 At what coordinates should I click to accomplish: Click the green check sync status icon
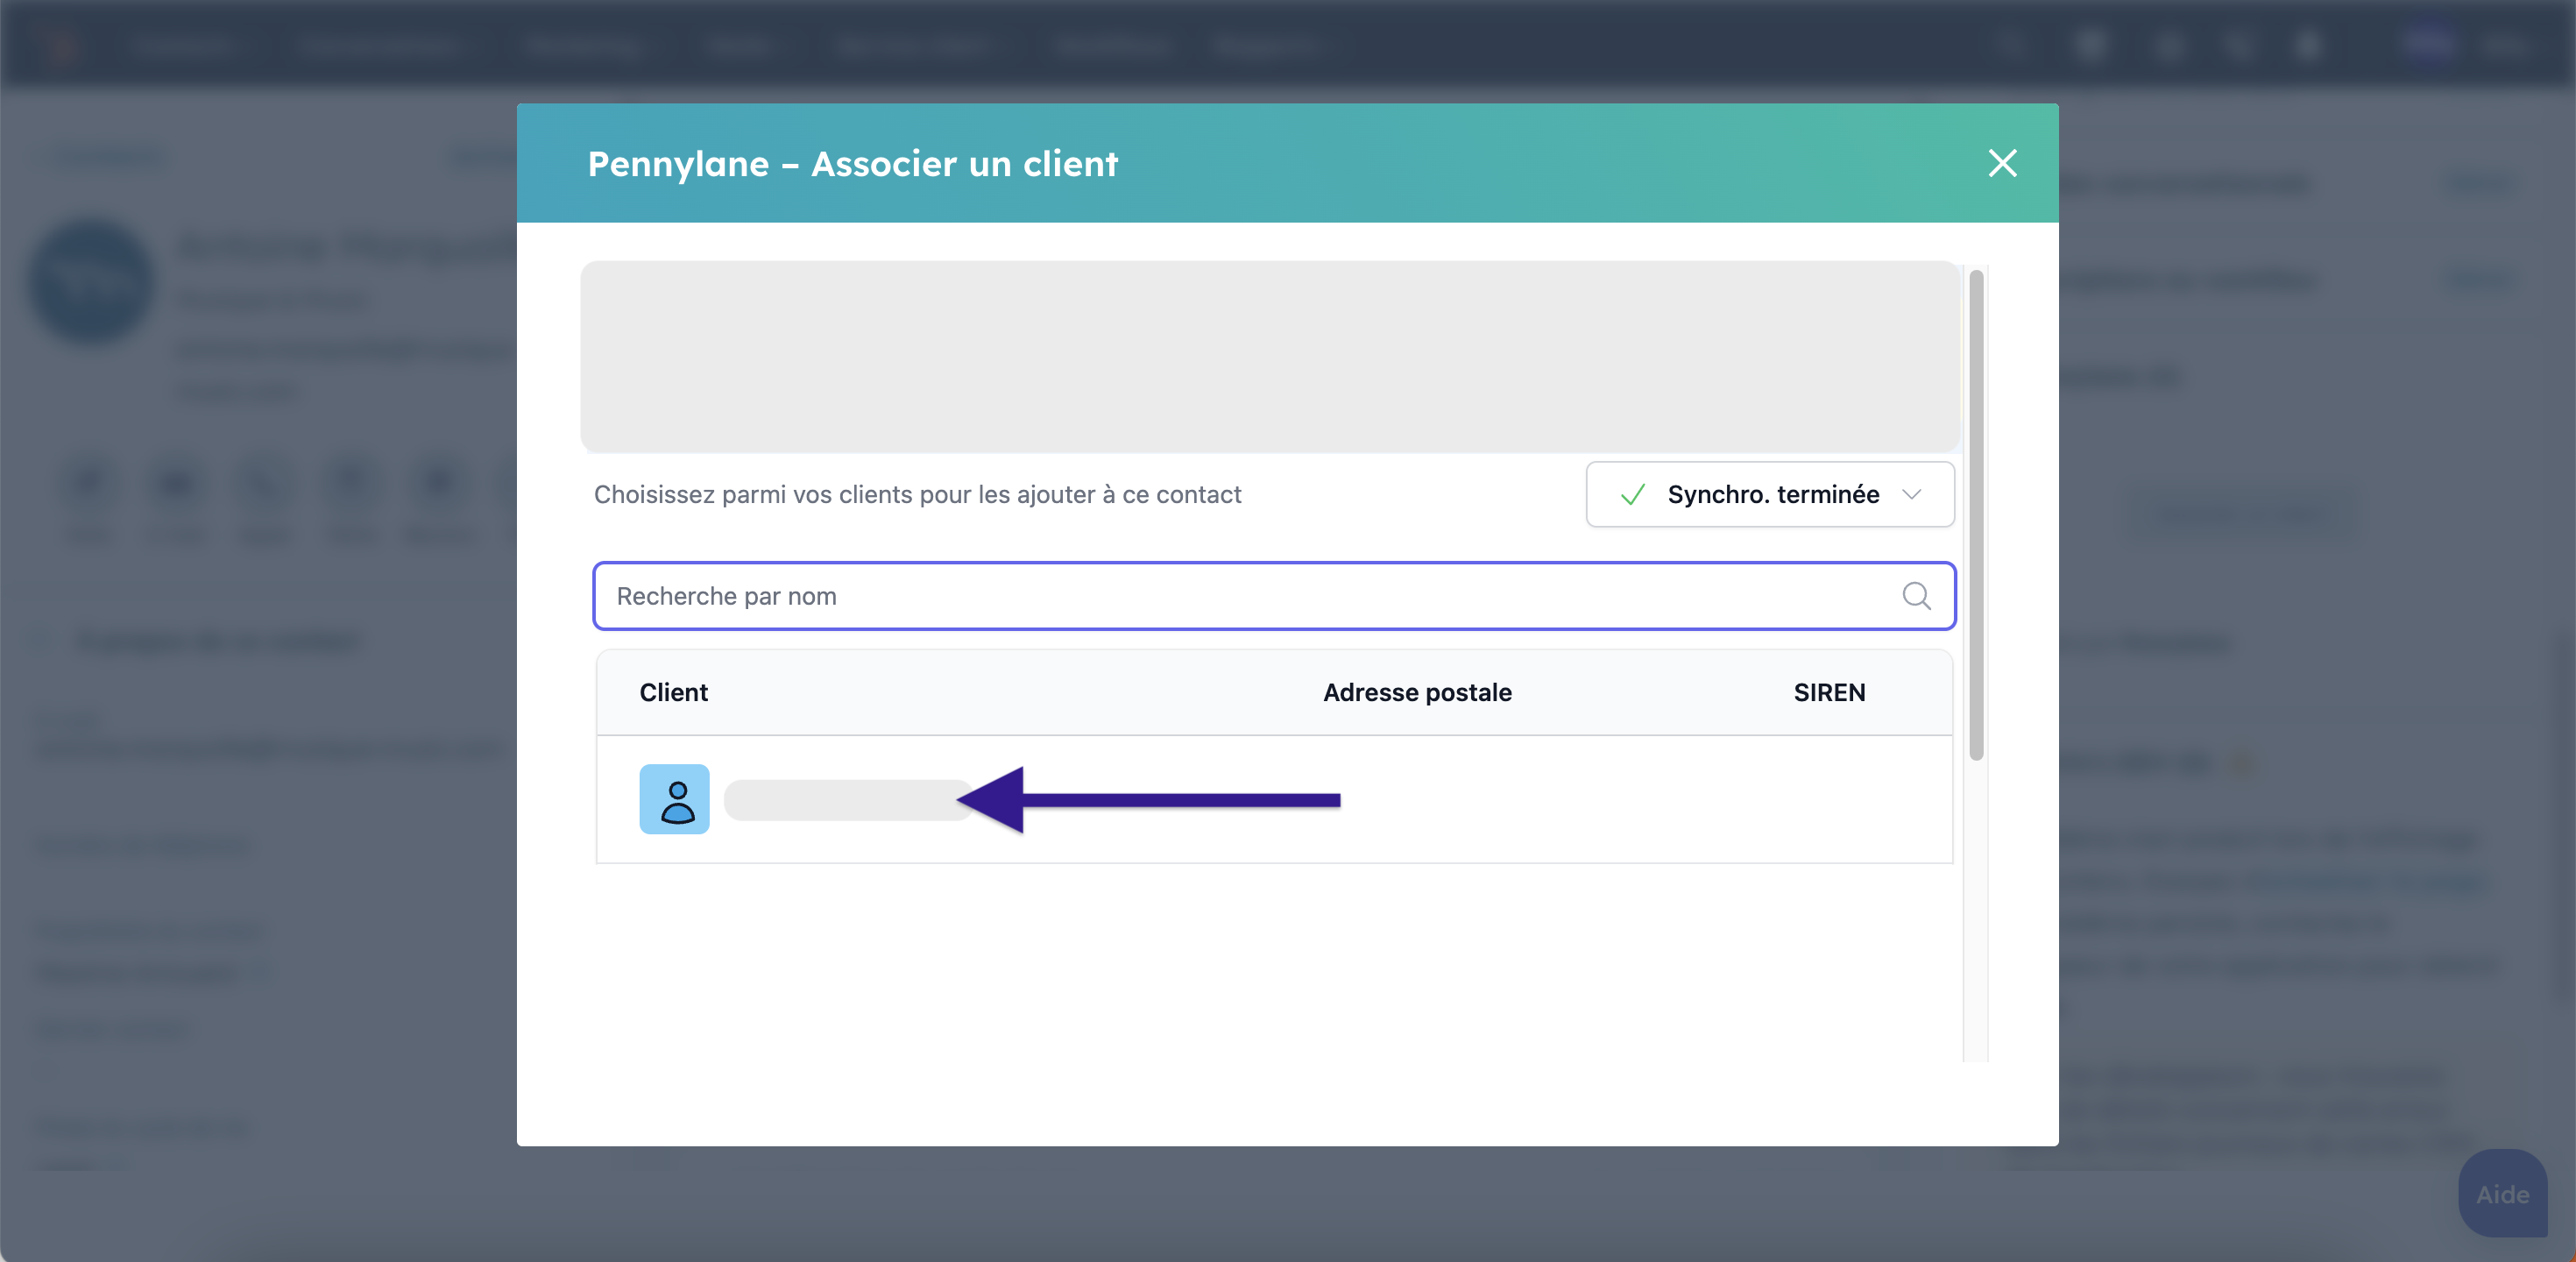click(1632, 494)
